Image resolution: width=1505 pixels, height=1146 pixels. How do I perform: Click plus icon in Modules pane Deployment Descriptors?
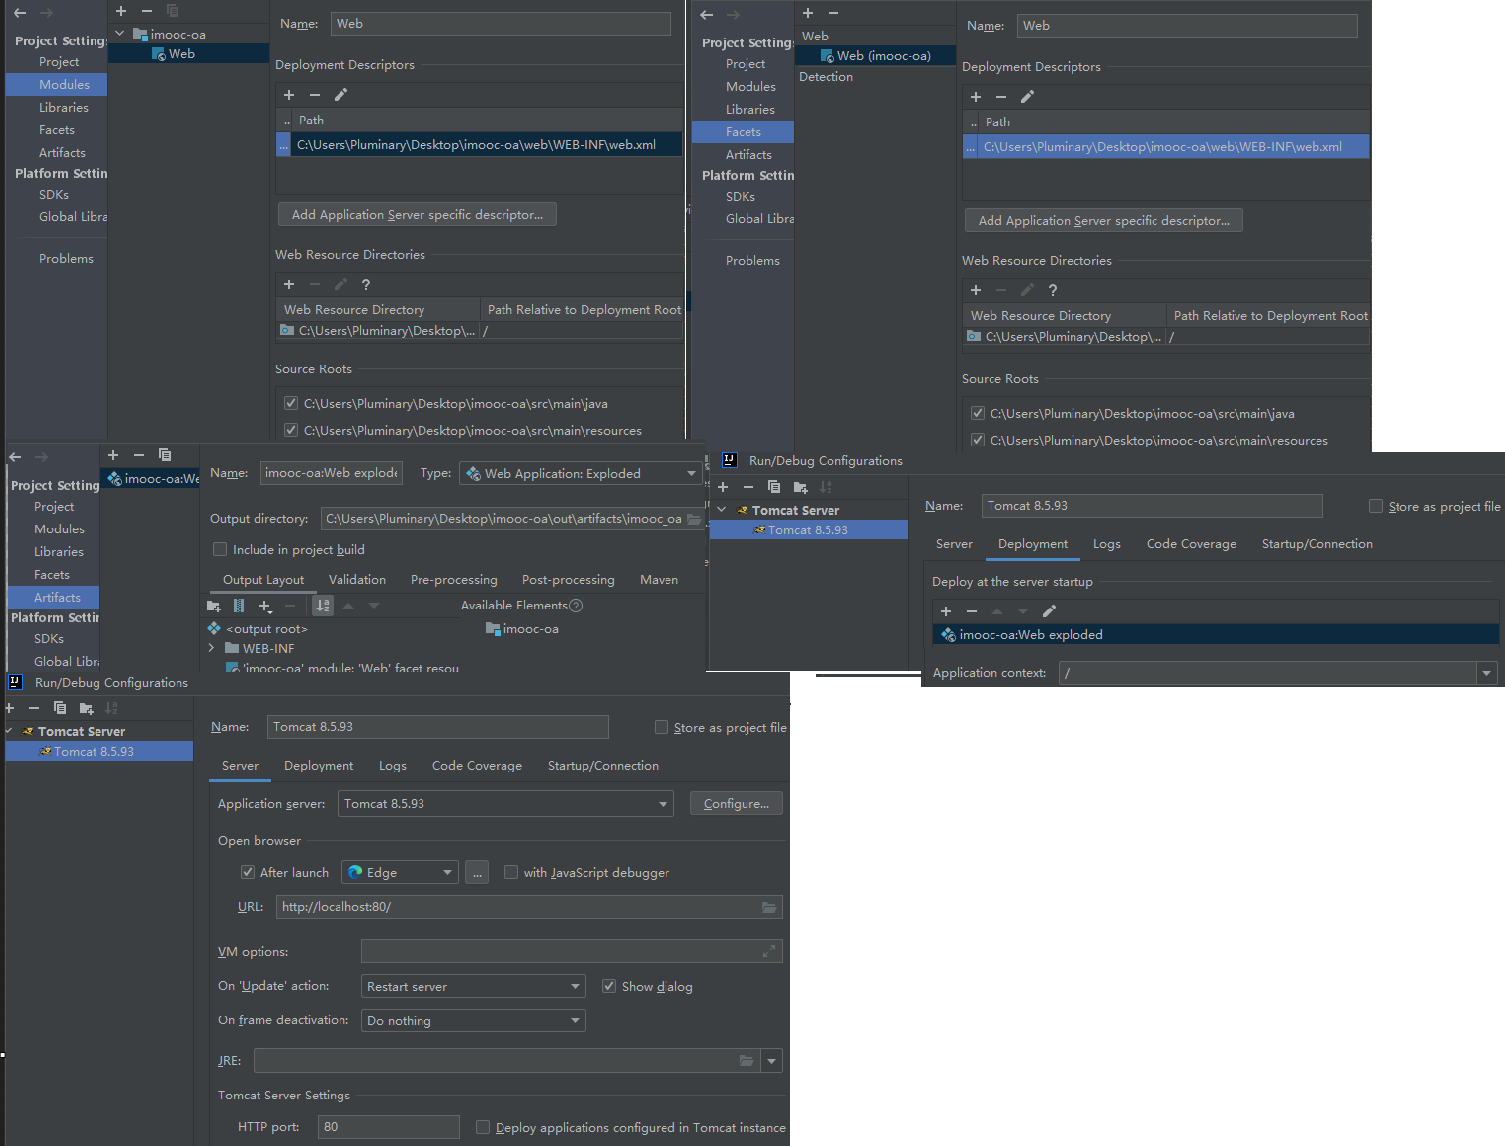pyautogui.click(x=289, y=95)
